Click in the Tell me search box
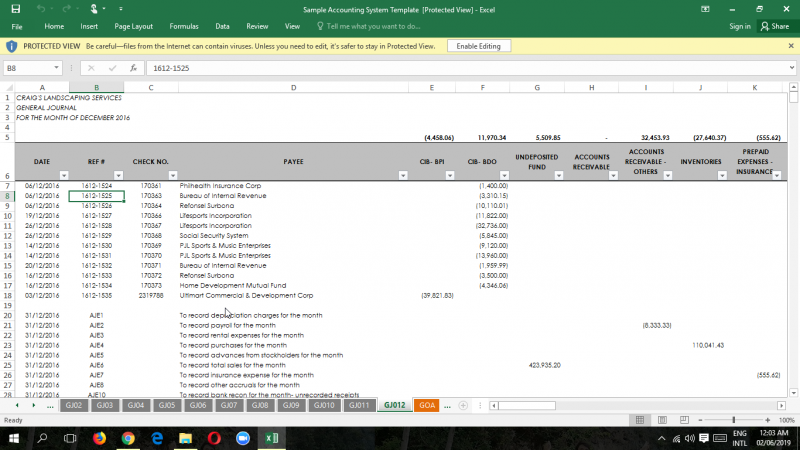Image resolution: width=800 pixels, height=450 pixels. click(372, 26)
